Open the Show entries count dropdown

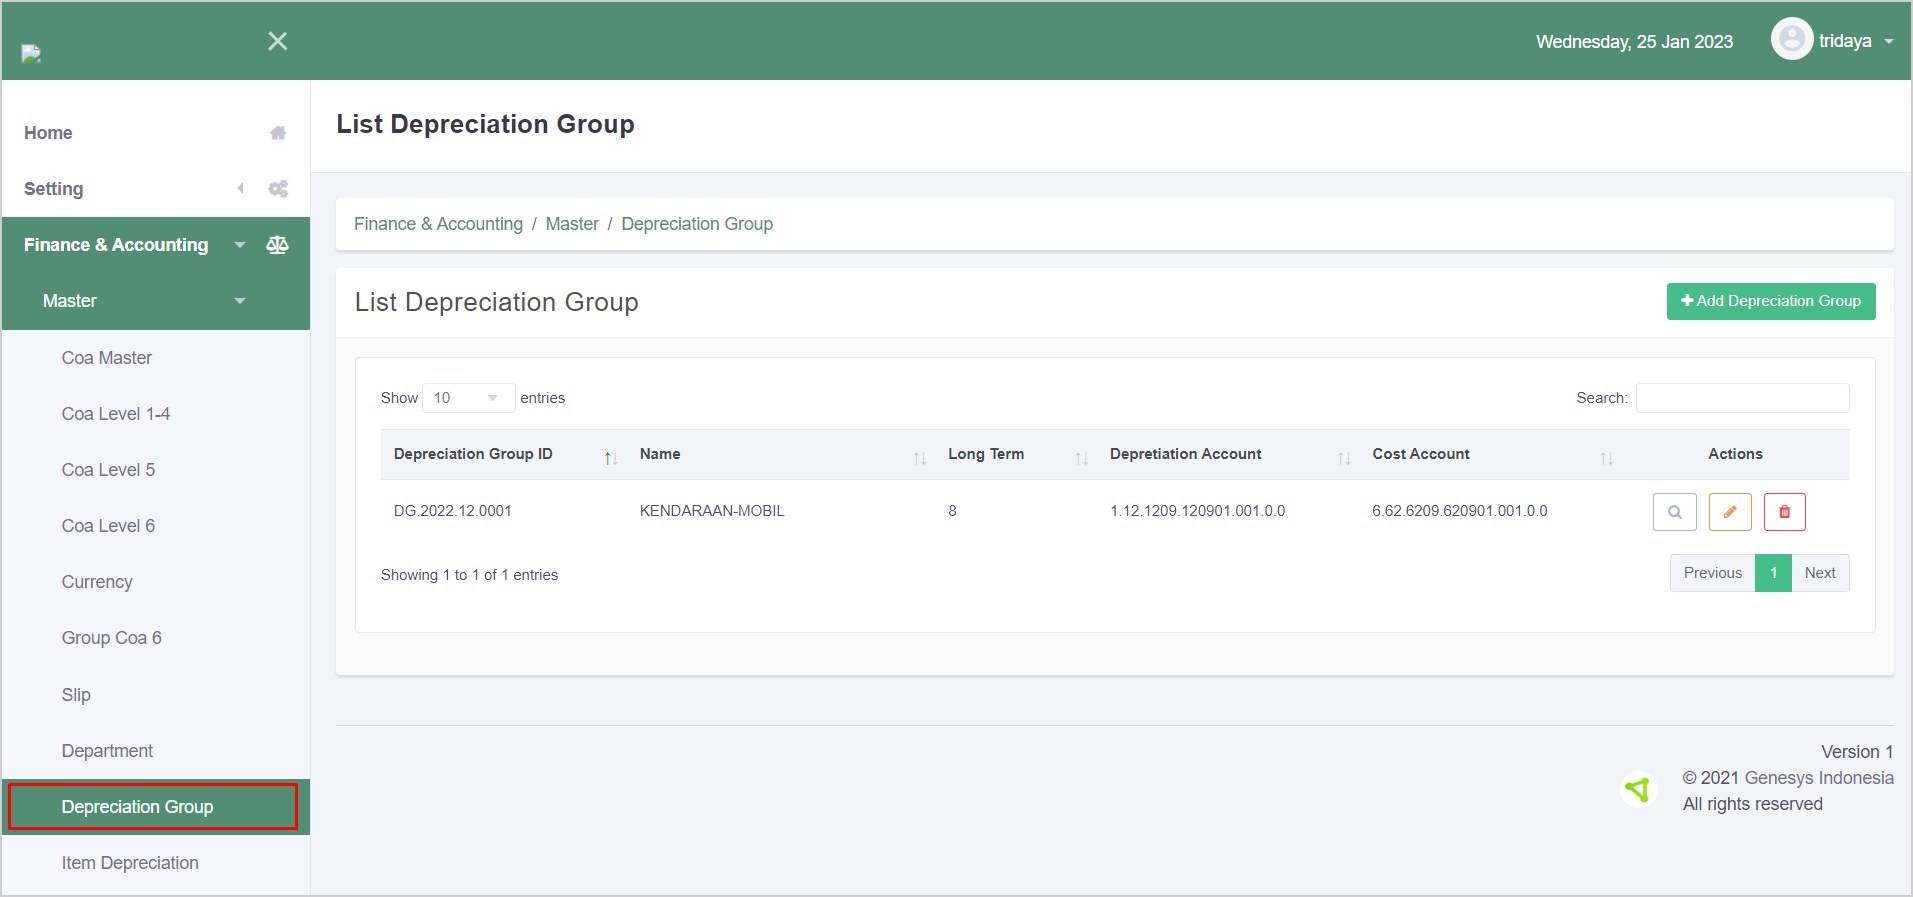(467, 398)
